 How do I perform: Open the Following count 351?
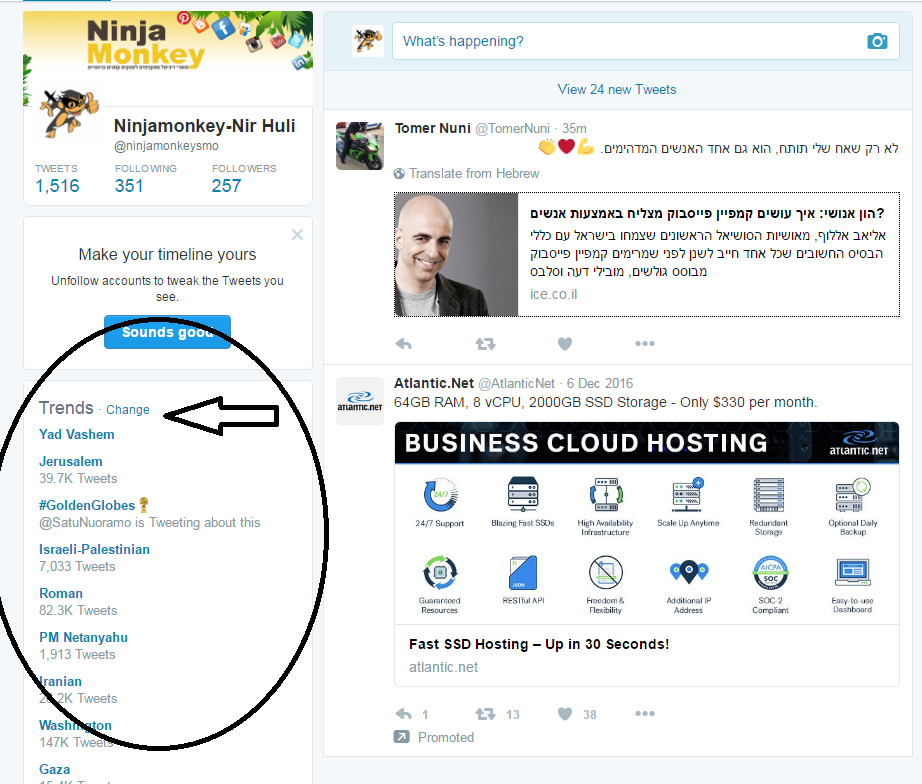pyautogui.click(x=129, y=185)
